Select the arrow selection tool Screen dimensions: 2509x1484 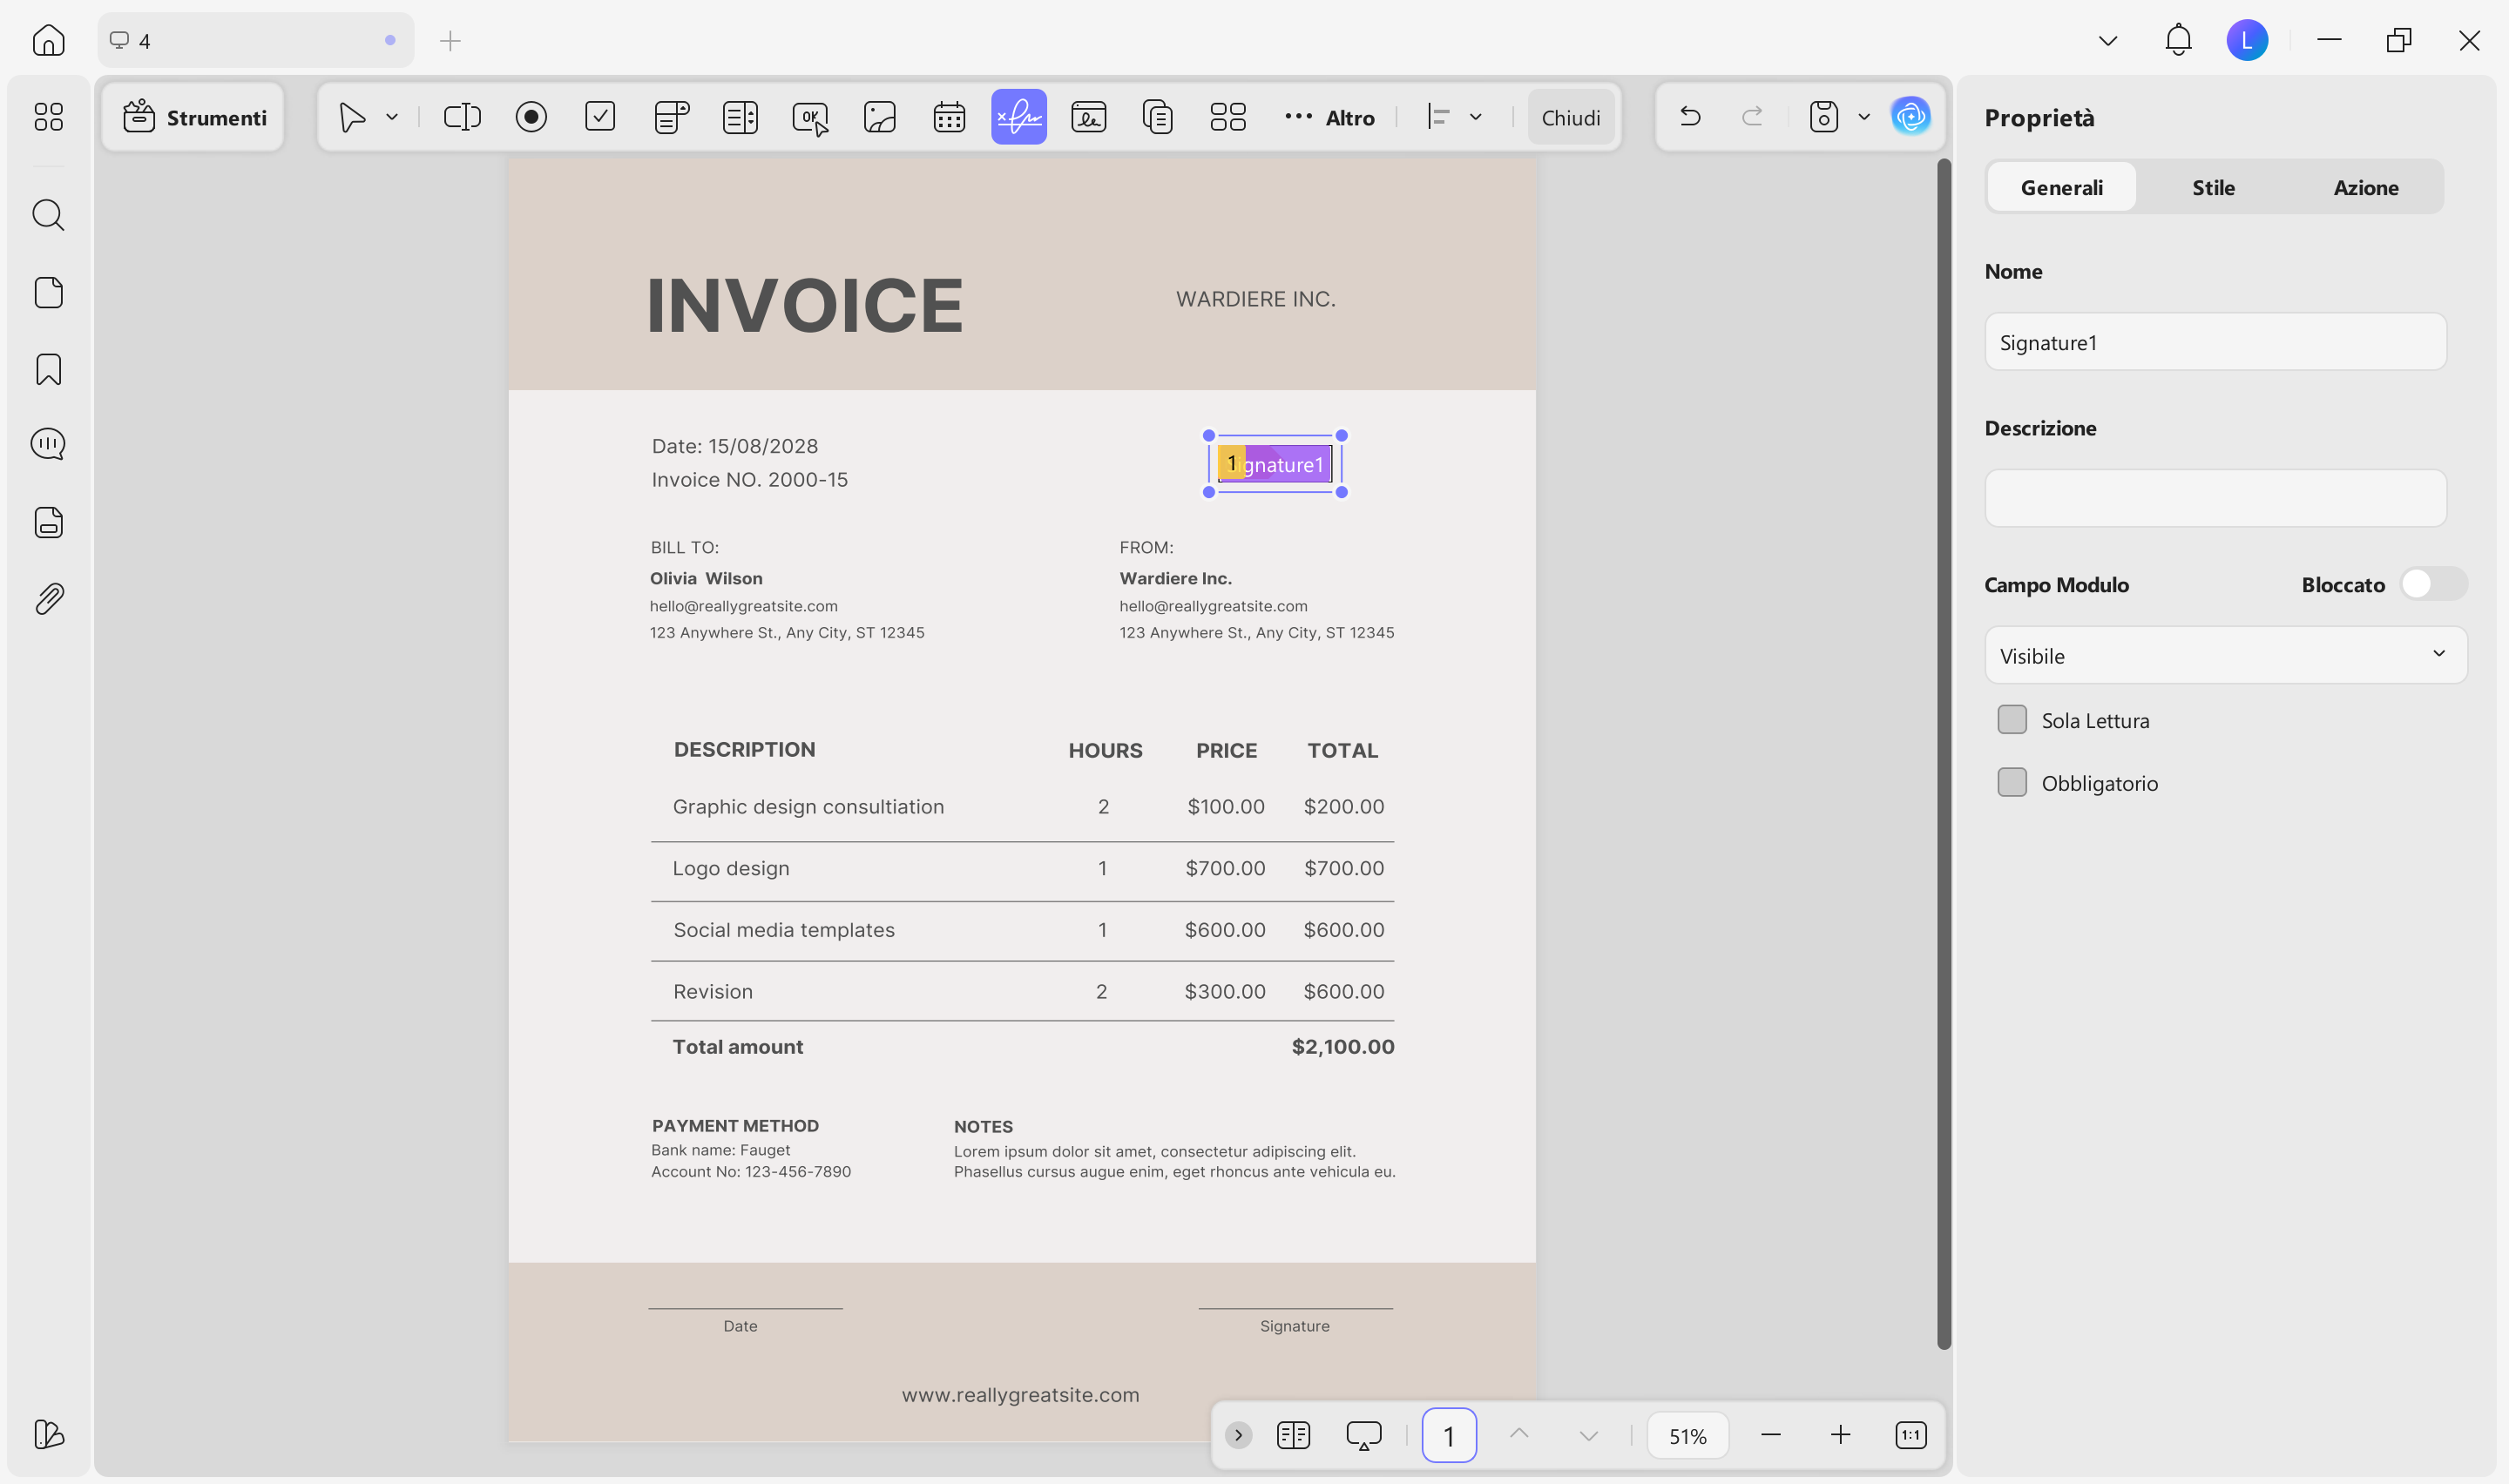coord(352,117)
